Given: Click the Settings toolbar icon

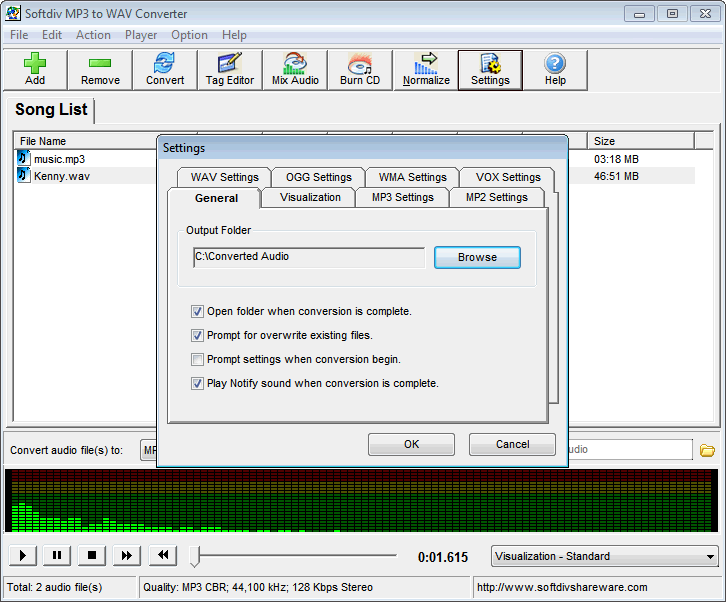Looking at the screenshot, I should (x=490, y=69).
